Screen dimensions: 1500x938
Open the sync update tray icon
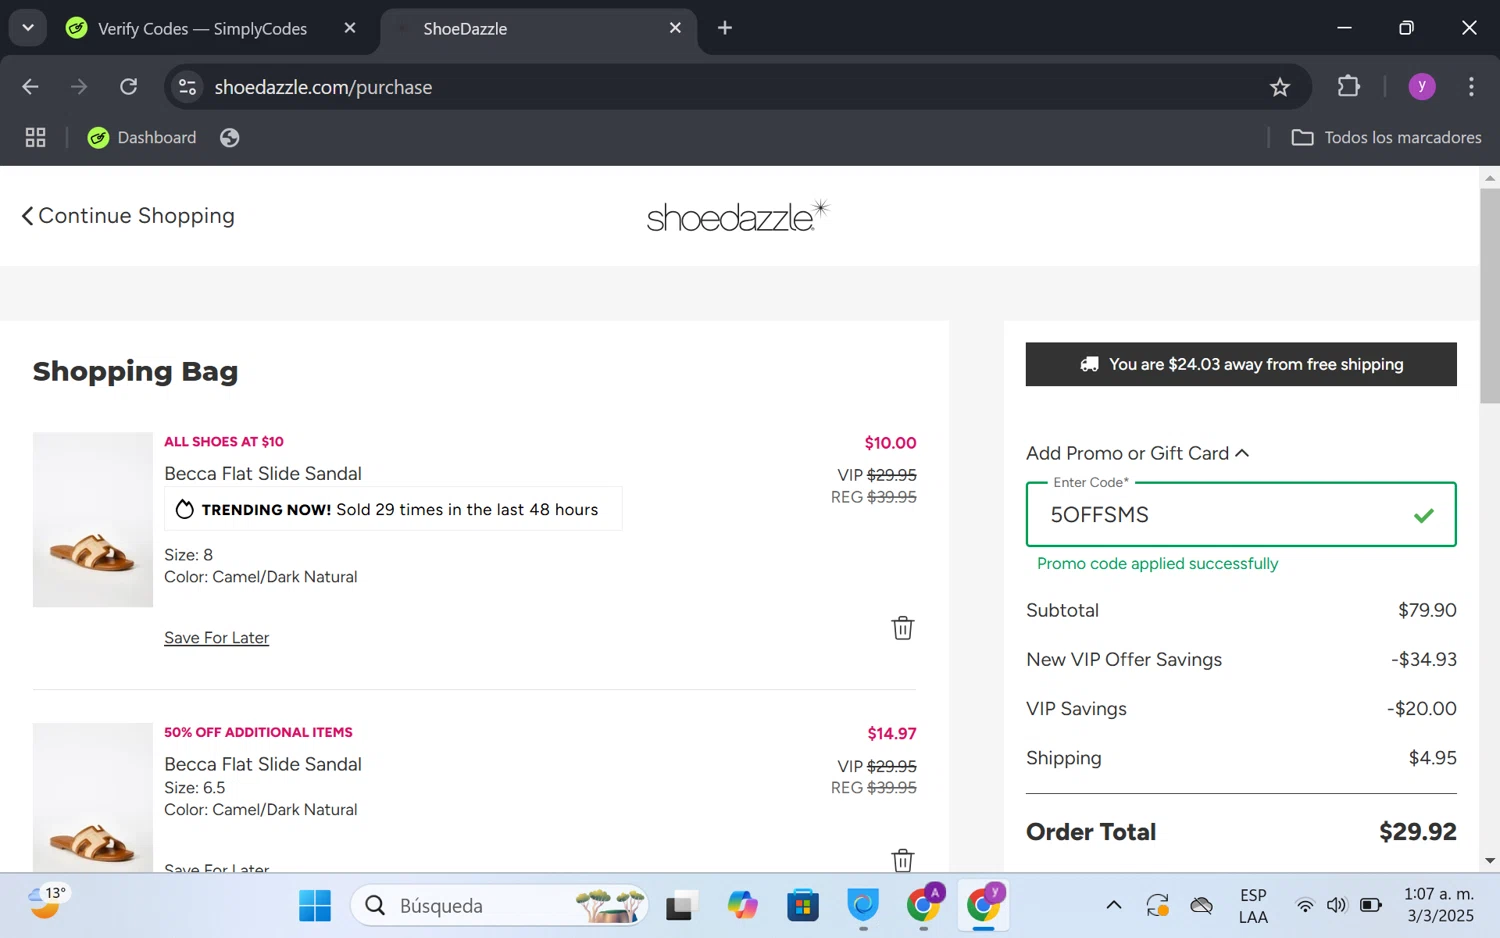click(1158, 906)
